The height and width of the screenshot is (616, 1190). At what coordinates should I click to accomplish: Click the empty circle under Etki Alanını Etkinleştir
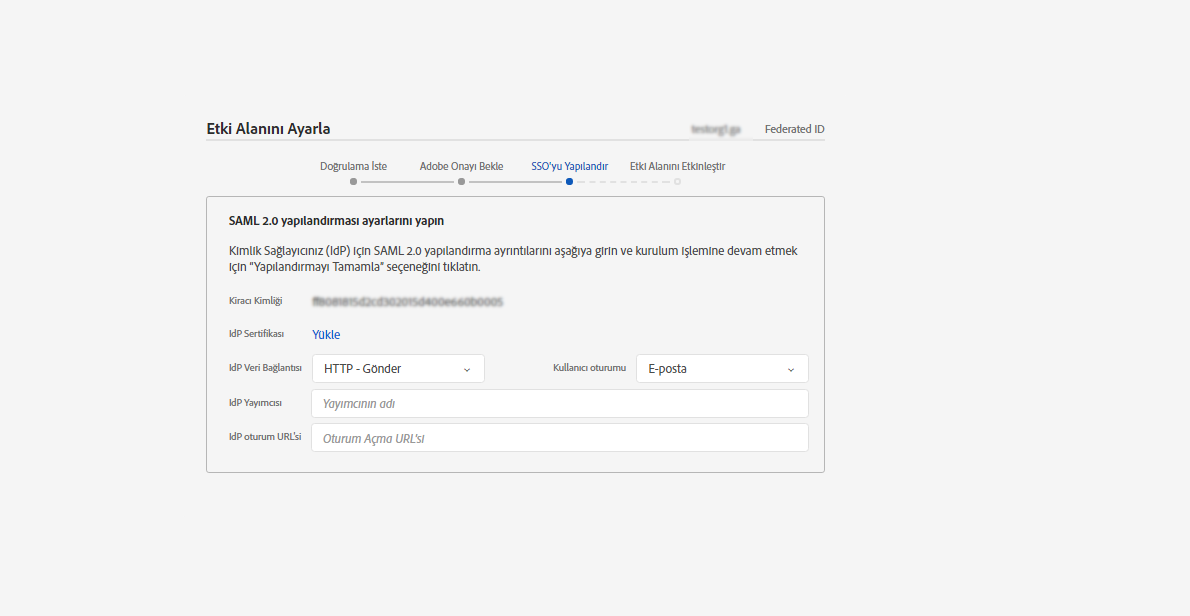[677, 182]
